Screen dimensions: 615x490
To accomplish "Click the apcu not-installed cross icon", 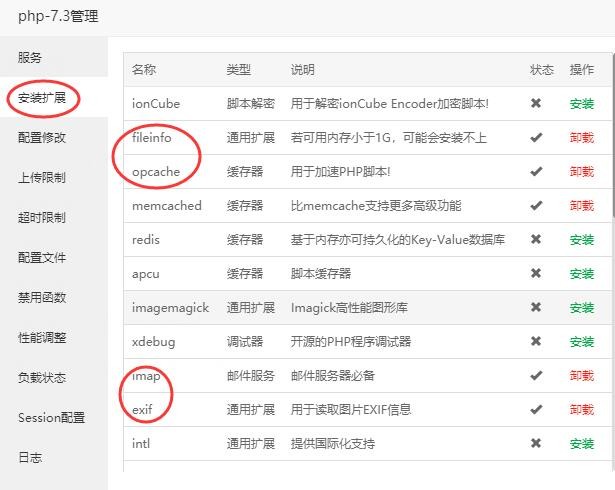I will (x=536, y=273).
